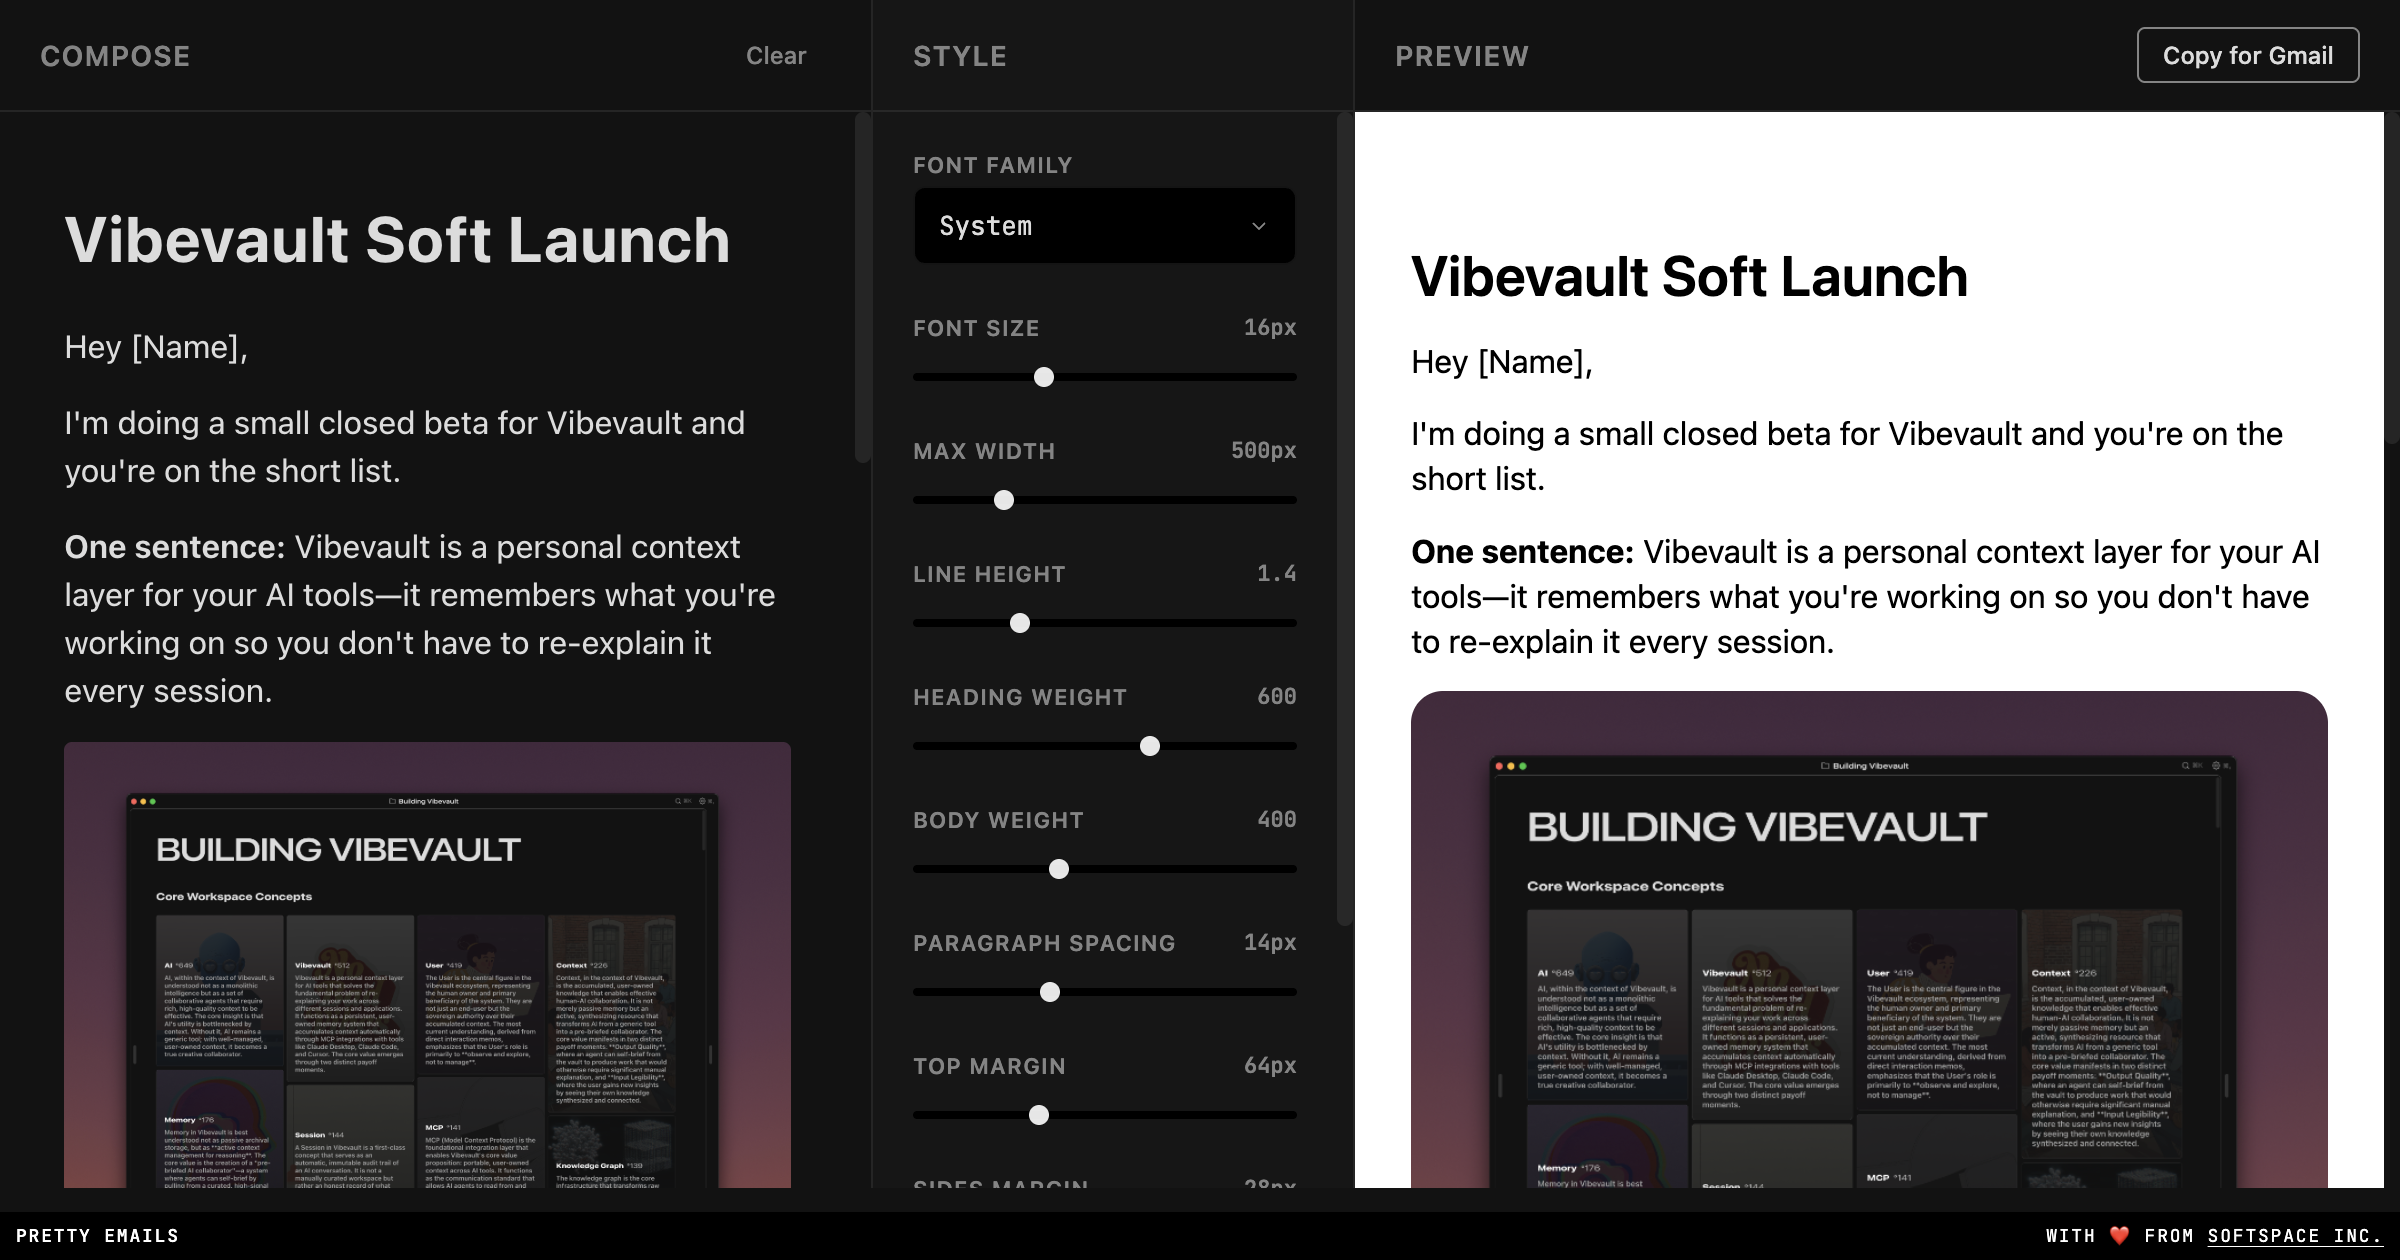Click the Building Vibevault screenshot in preview
The width and height of the screenshot is (2400, 1260).
[1868, 940]
